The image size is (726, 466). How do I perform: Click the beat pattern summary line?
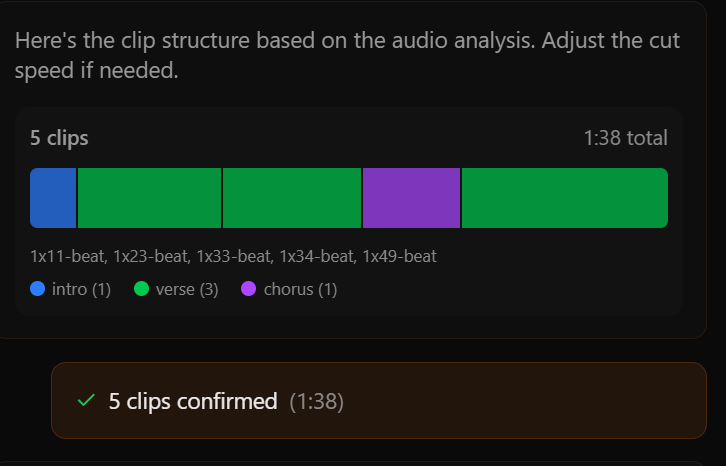point(233,256)
